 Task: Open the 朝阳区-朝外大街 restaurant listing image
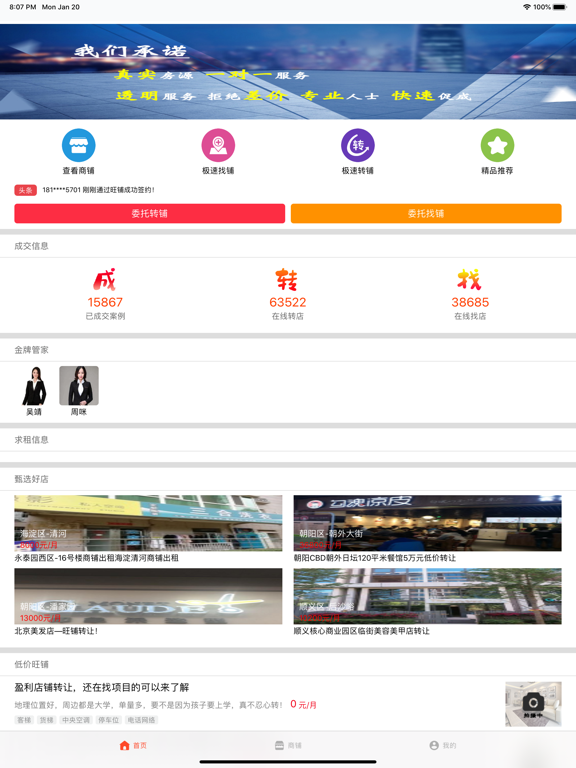pos(428,523)
